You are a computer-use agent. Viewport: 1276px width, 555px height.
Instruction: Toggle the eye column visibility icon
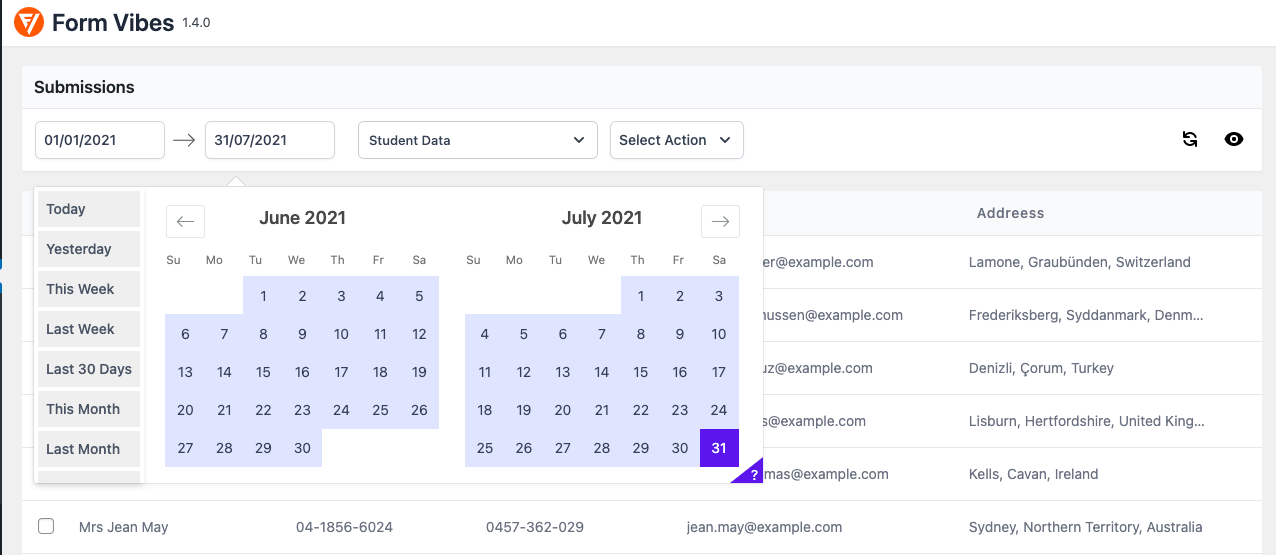(x=1234, y=140)
